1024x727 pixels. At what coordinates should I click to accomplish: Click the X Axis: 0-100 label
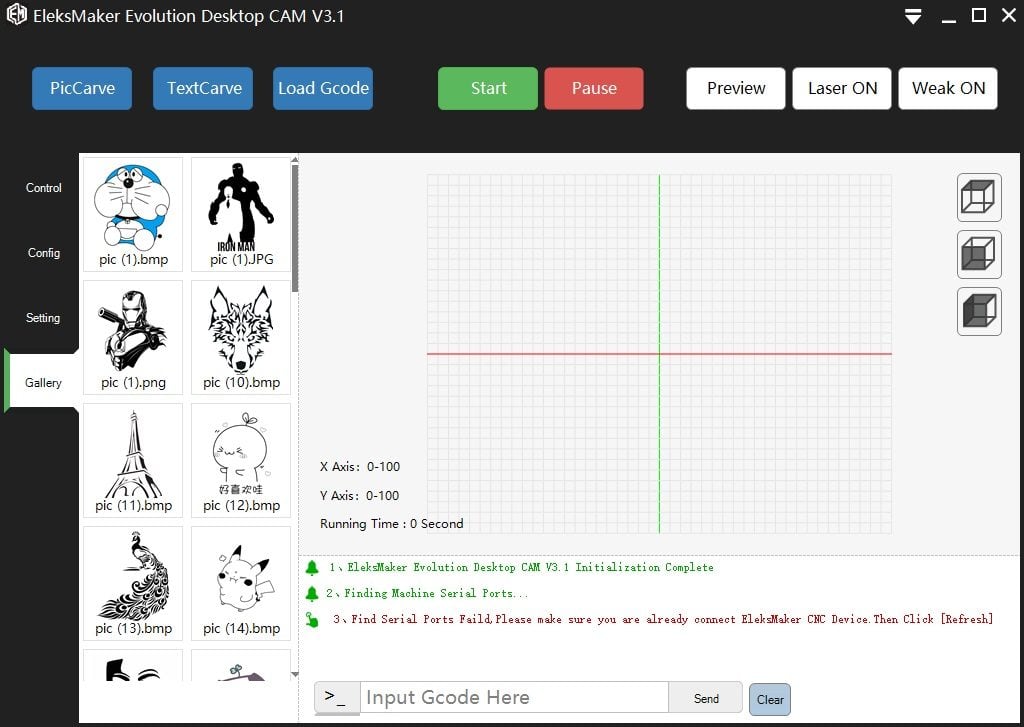click(x=360, y=467)
